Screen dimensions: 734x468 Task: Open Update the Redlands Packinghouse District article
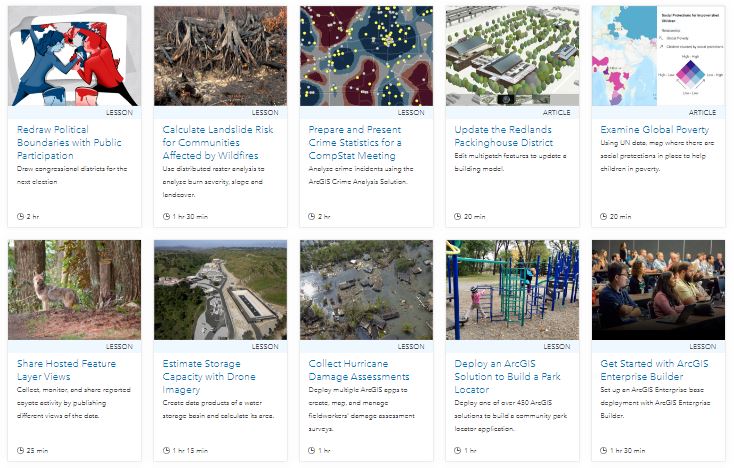tap(504, 136)
